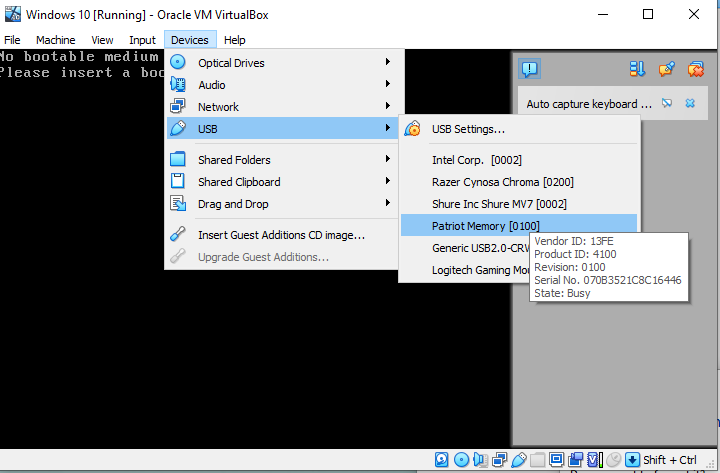720x473 pixels.
Task: Click the don't show again notification icon
Action: 667,103
